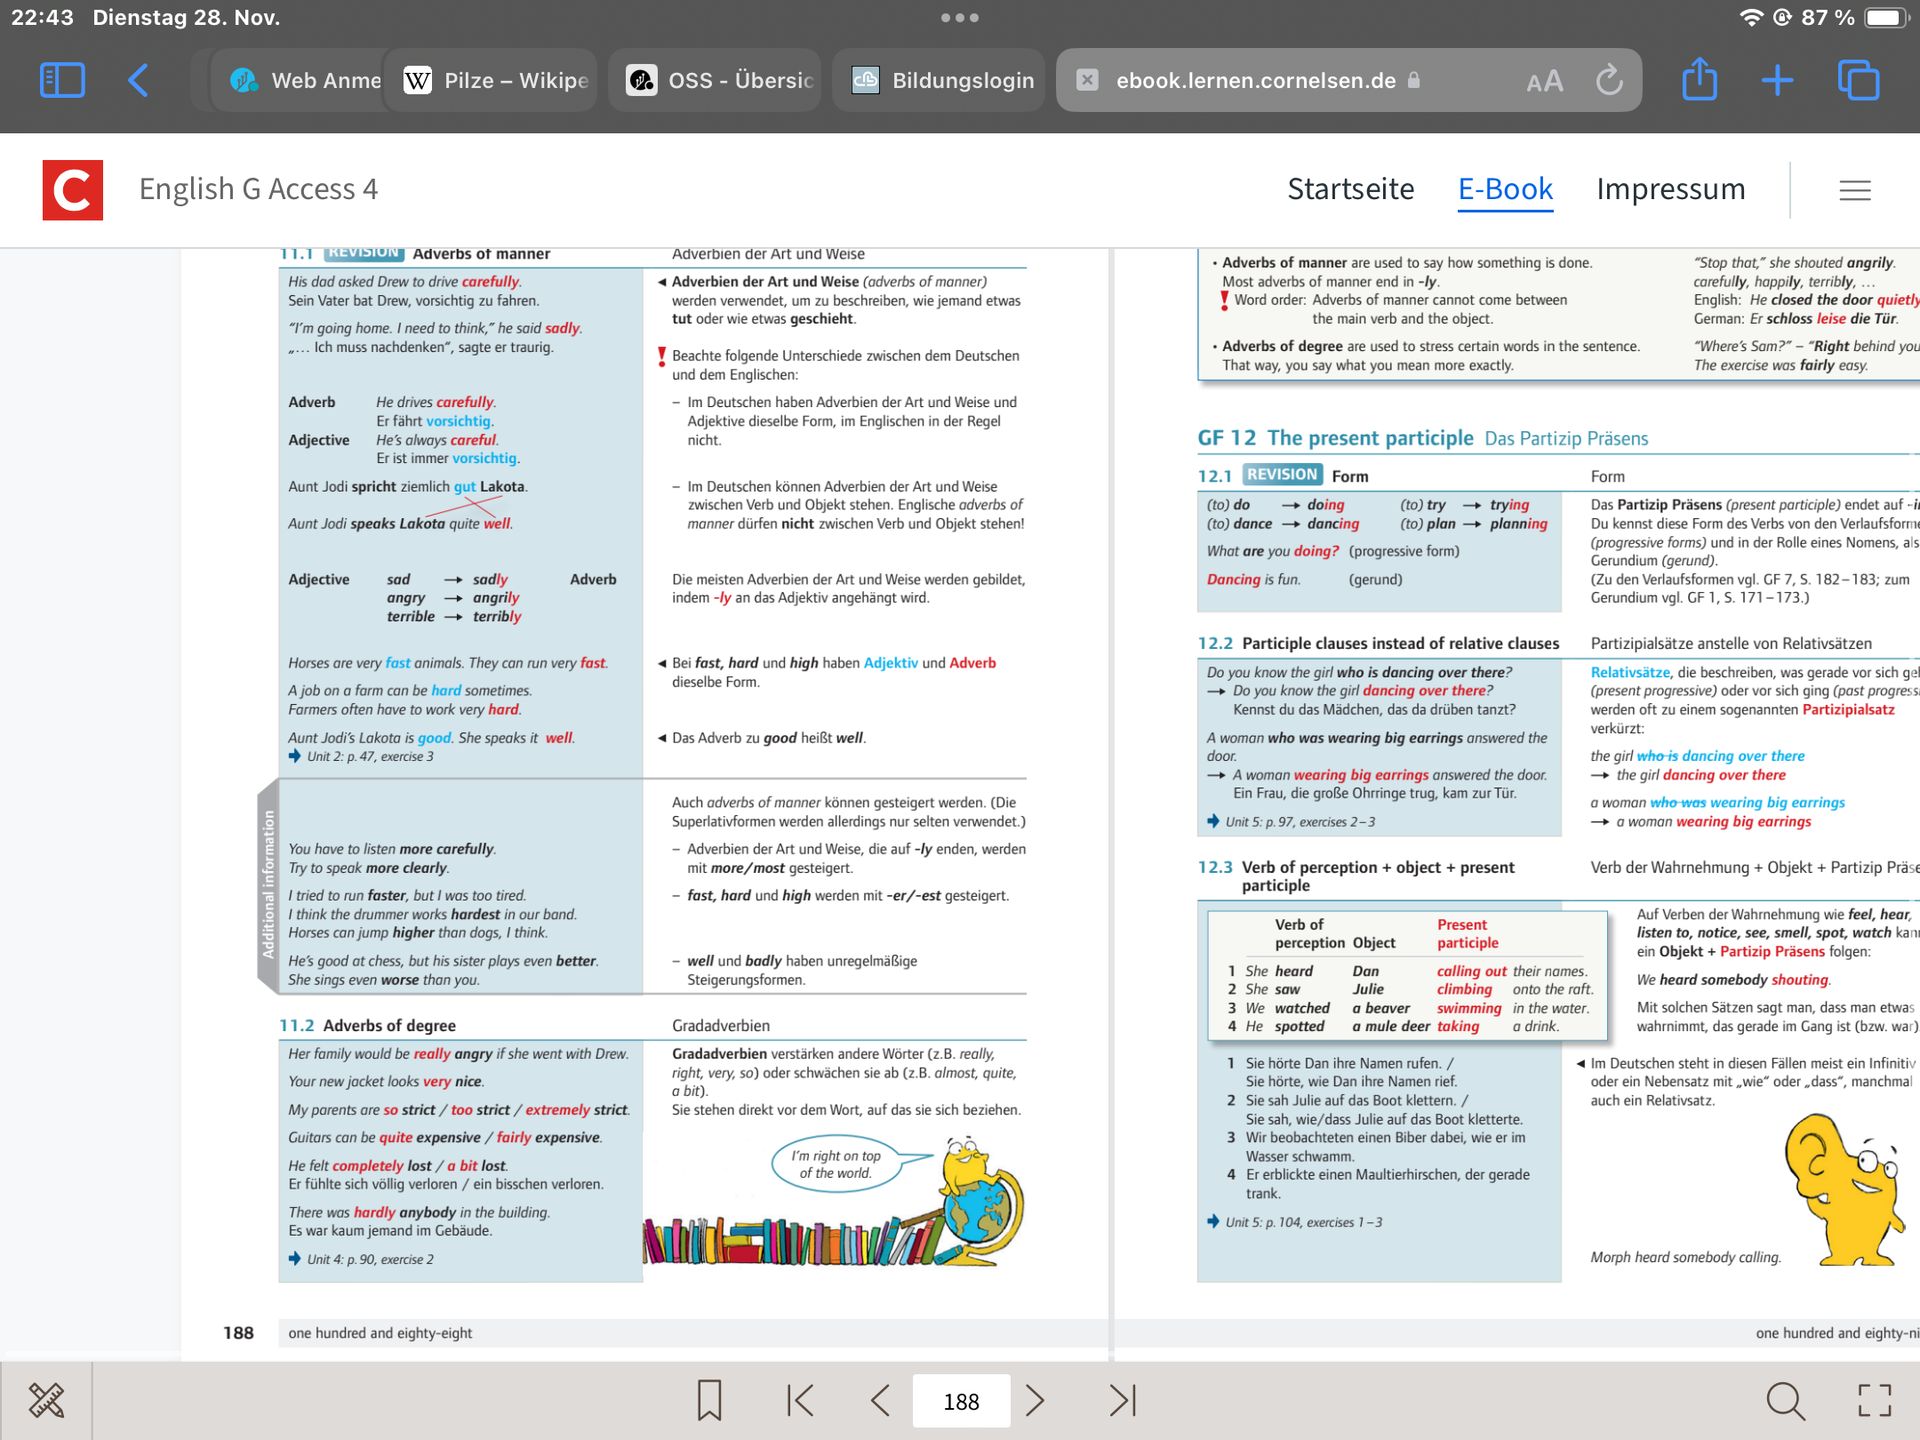Go back with Safari's back arrow
The height and width of the screenshot is (1440, 1920).
139,80
